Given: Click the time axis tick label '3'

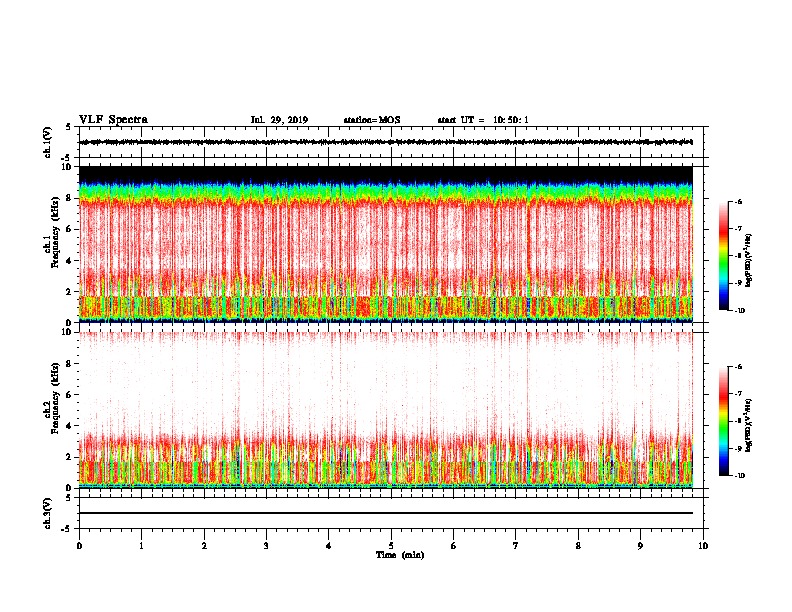Looking at the screenshot, I should tap(266, 546).
